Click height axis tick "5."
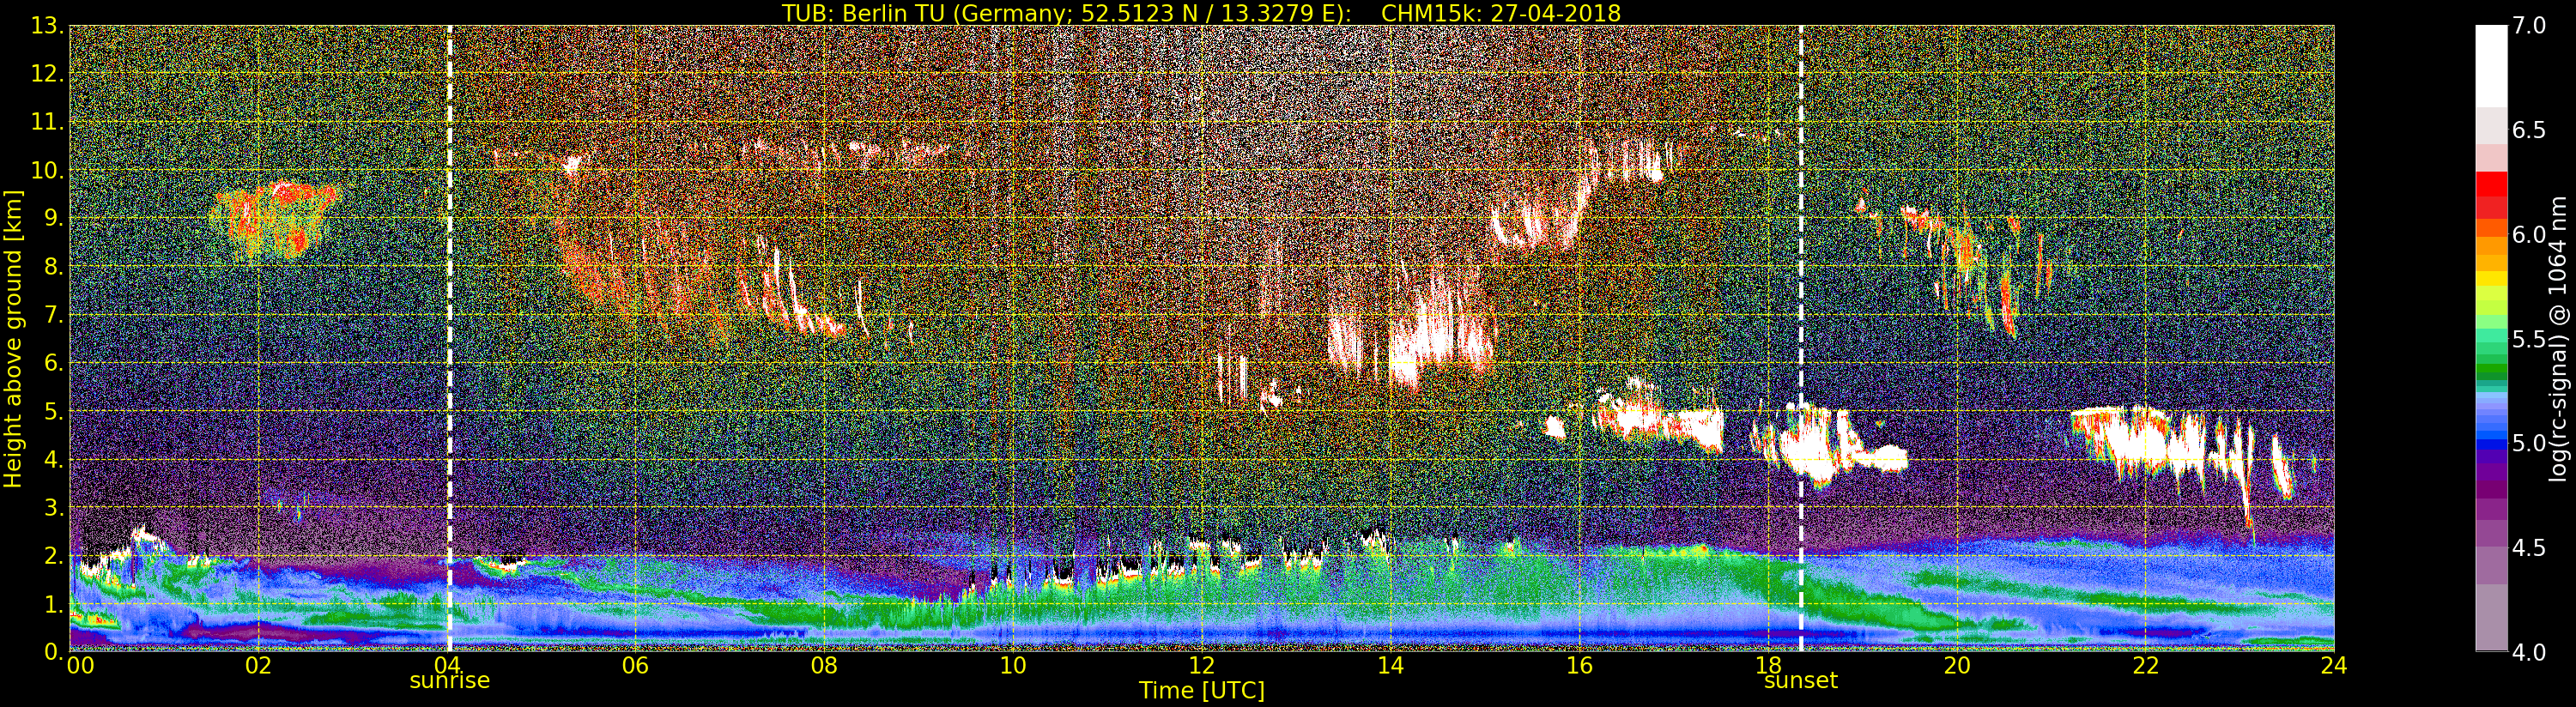This screenshot has height=707, width=2576. click(52, 411)
